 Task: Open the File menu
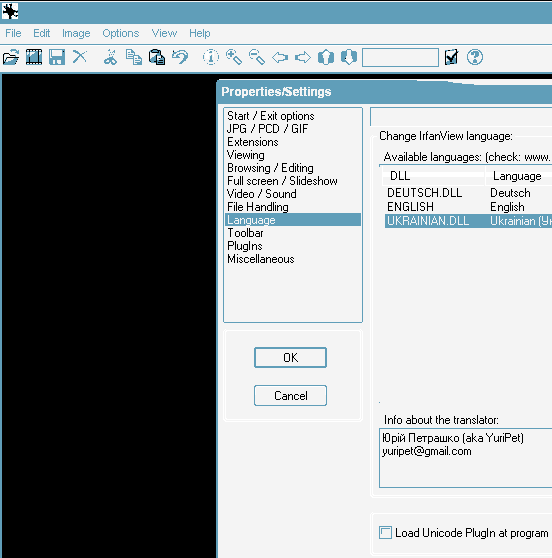[13, 33]
